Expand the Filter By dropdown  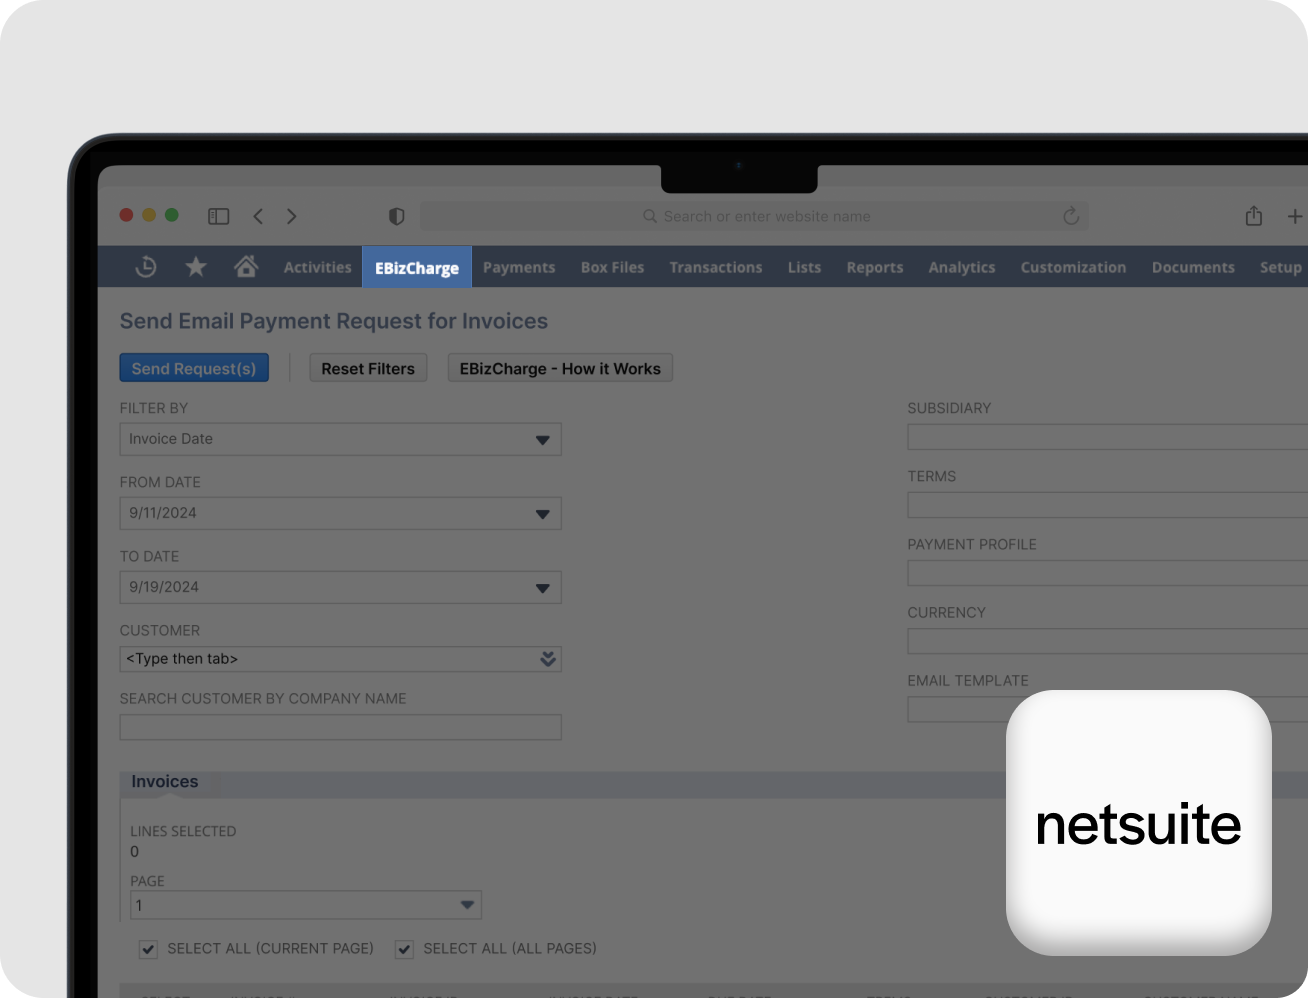tap(542, 440)
